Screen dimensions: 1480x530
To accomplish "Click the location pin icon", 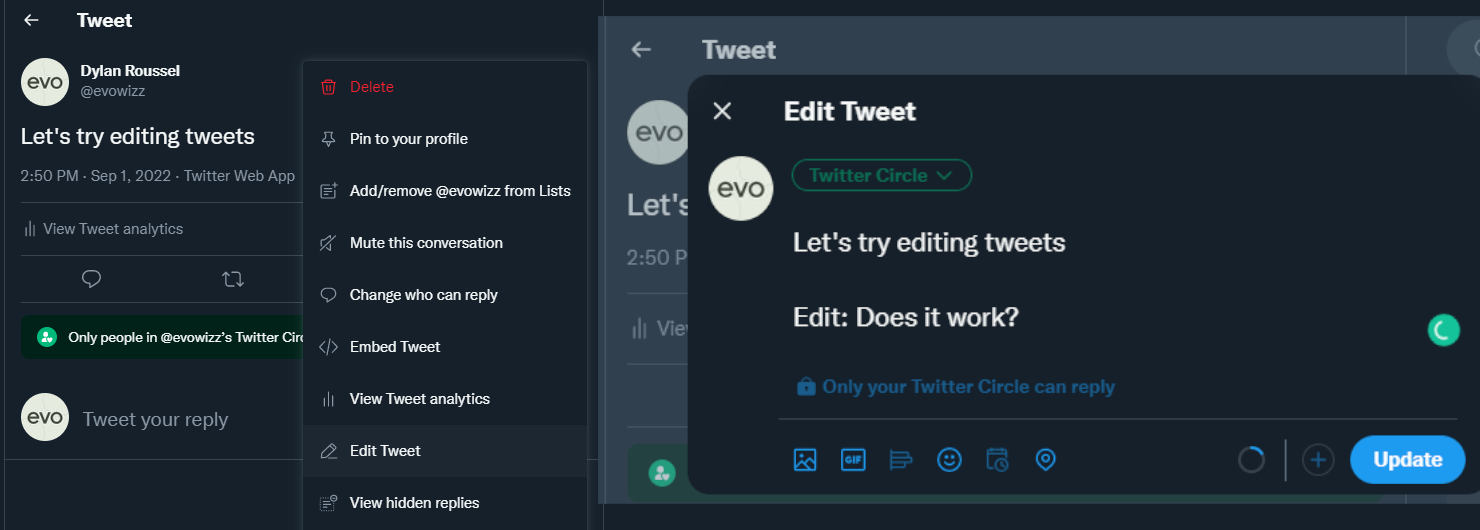I will click(x=1045, y=460).
